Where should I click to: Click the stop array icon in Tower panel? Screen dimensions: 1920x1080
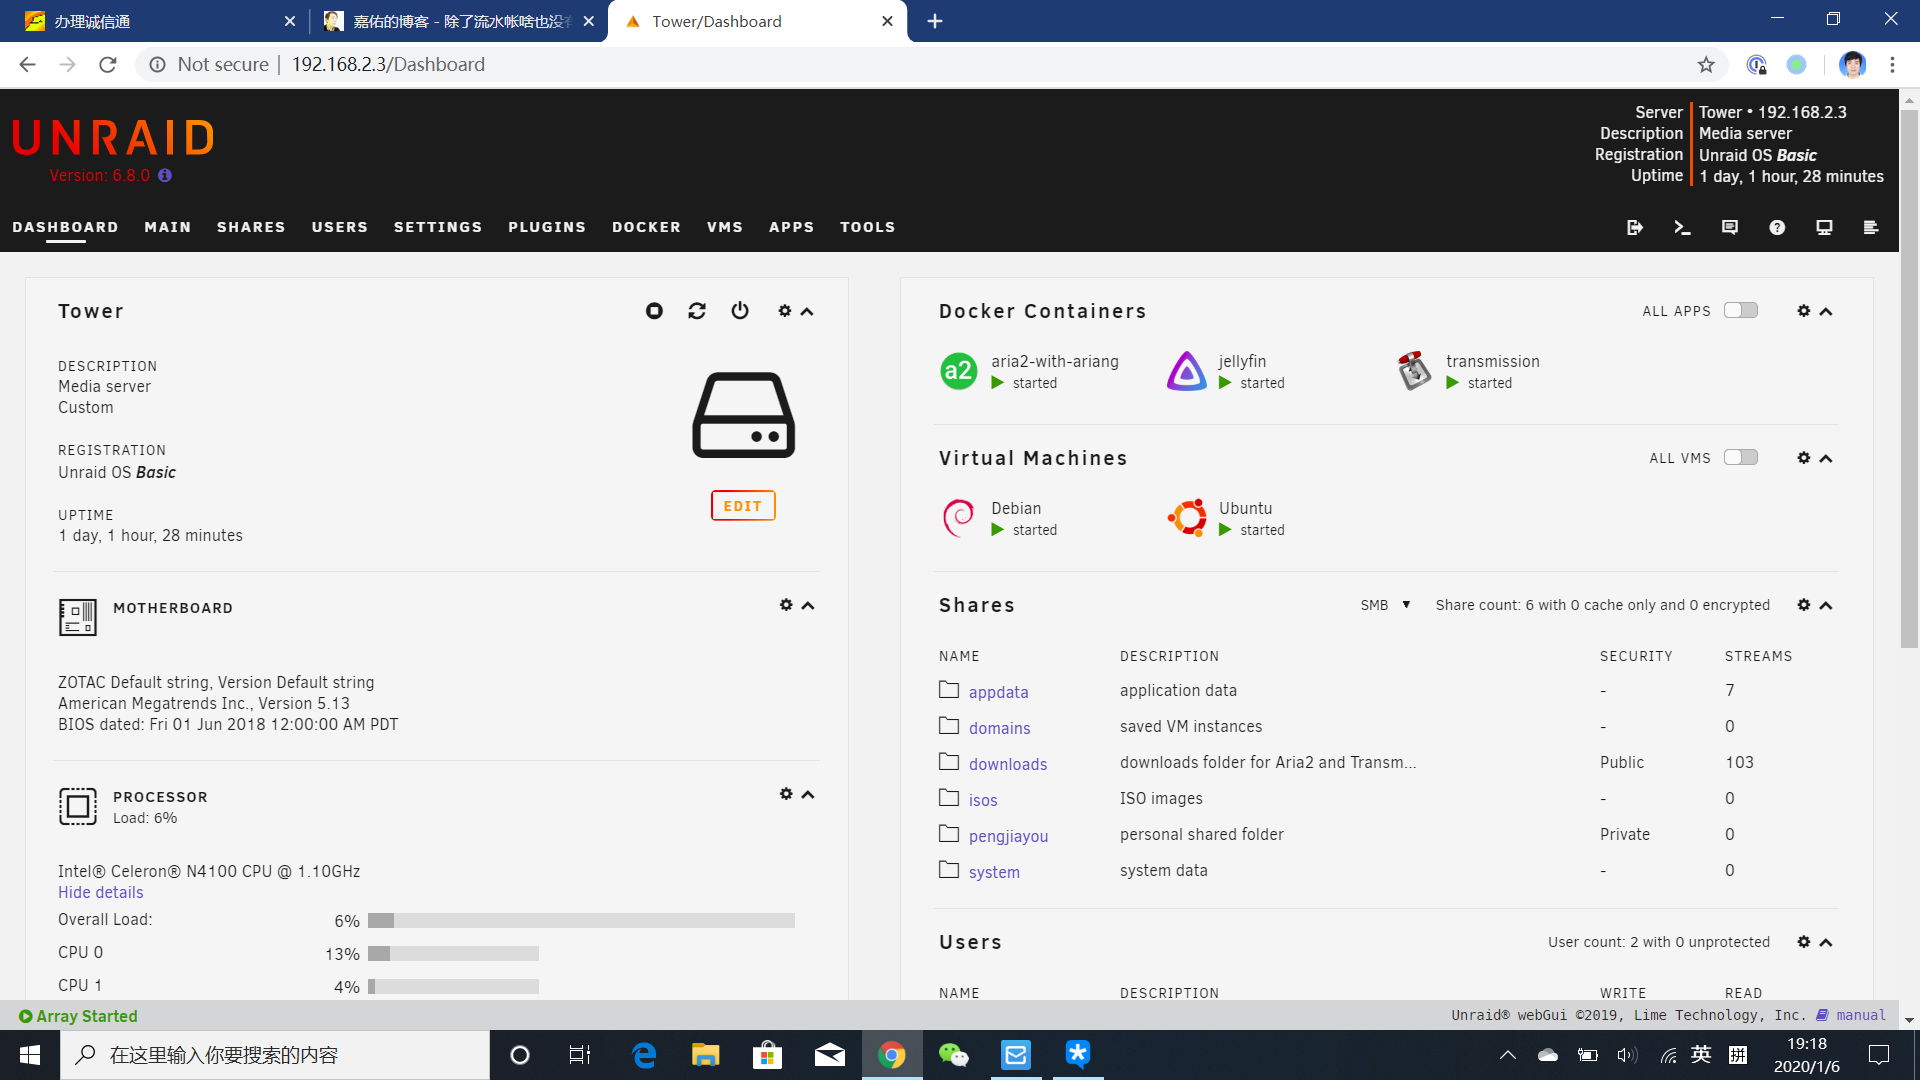click(x=654, y=311)
